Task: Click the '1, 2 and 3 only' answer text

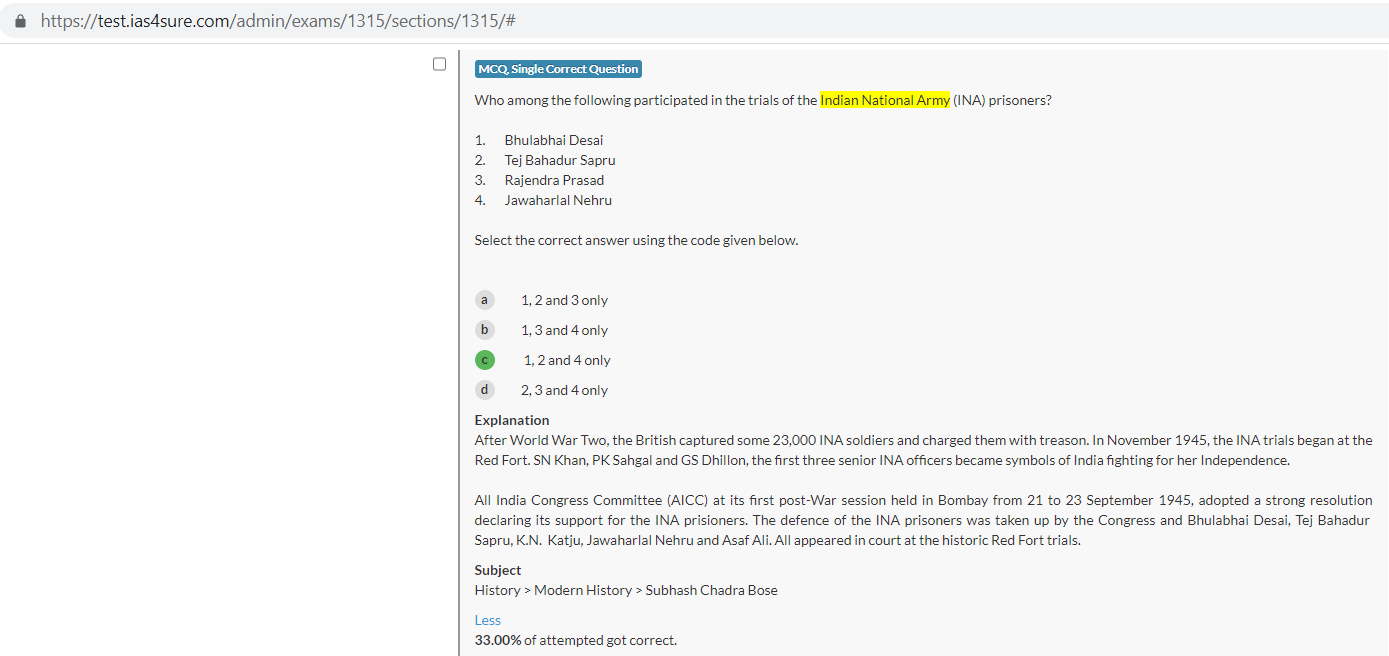Action: [564, 300]
